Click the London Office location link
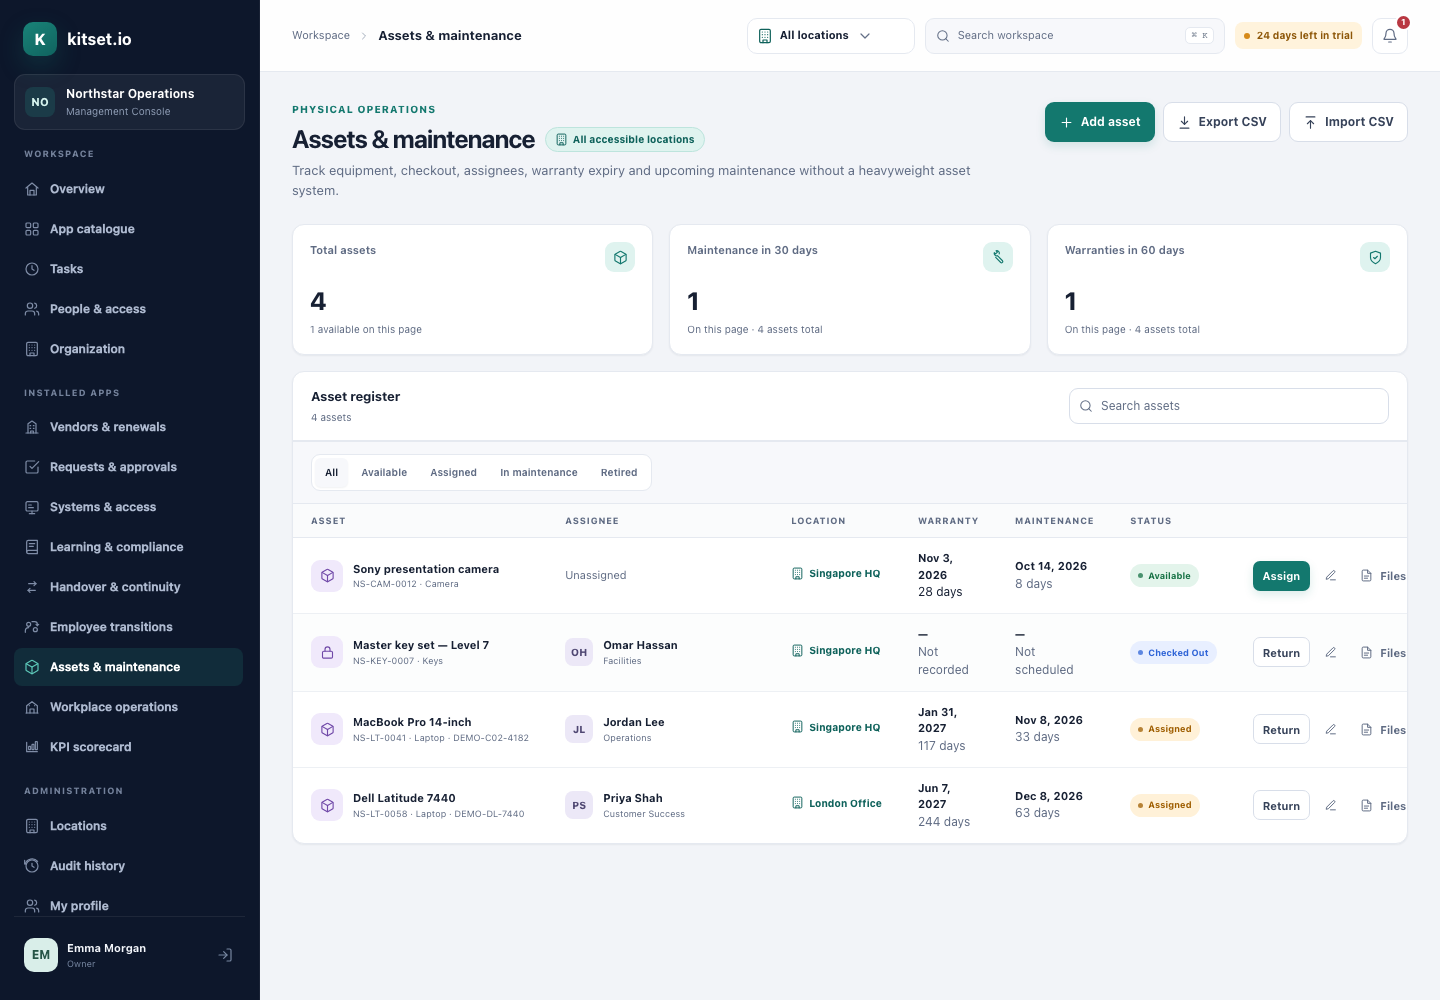Screen dimensions: 1440x1000 pyautogui.click(x=837, y=803)
